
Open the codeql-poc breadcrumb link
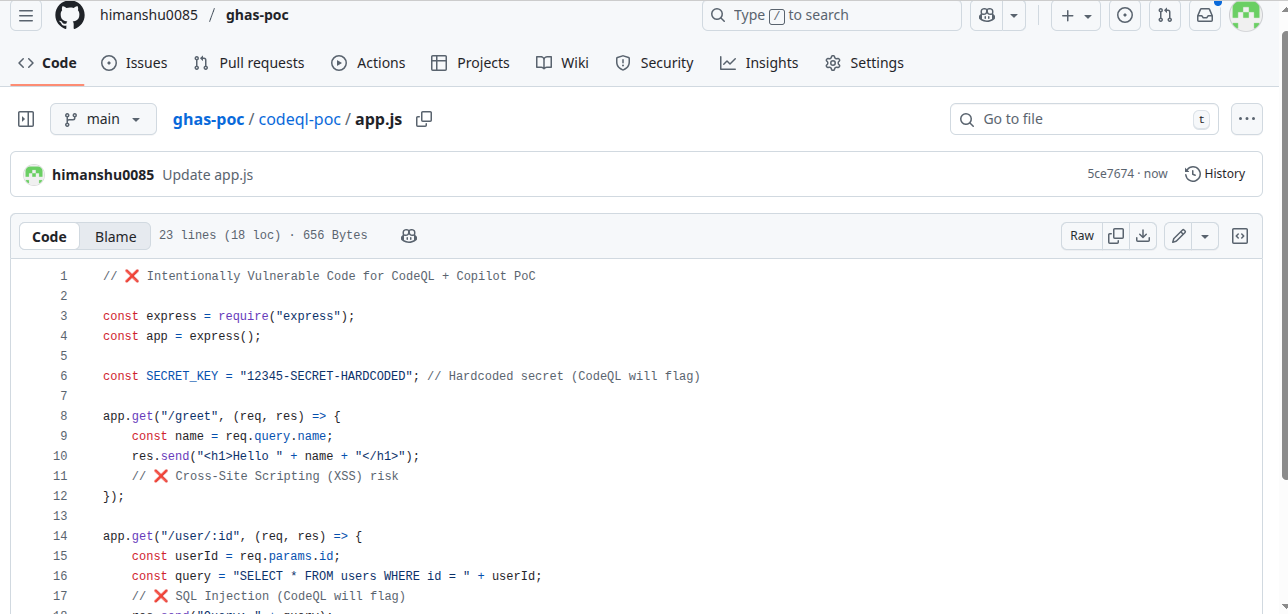(x=300, y=118)
